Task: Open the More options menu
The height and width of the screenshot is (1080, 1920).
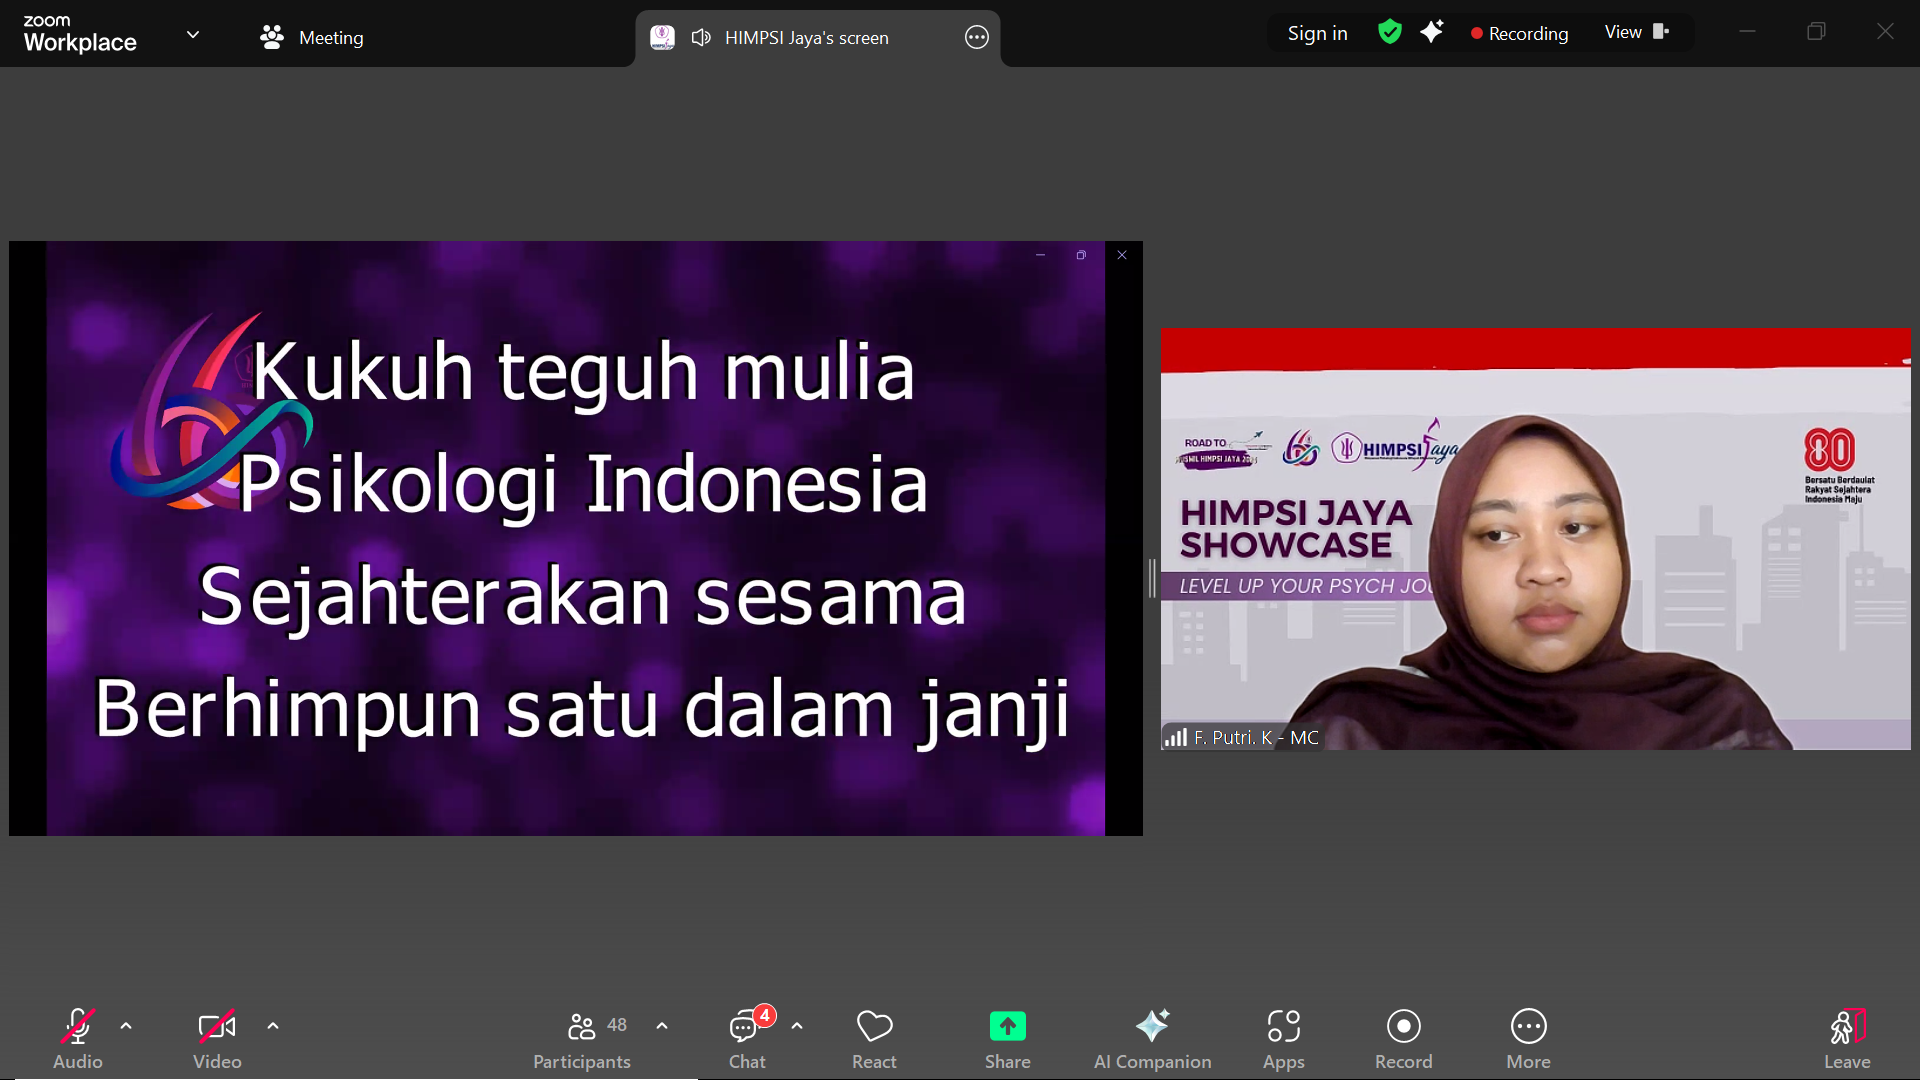Action: pos(1528,1039)
